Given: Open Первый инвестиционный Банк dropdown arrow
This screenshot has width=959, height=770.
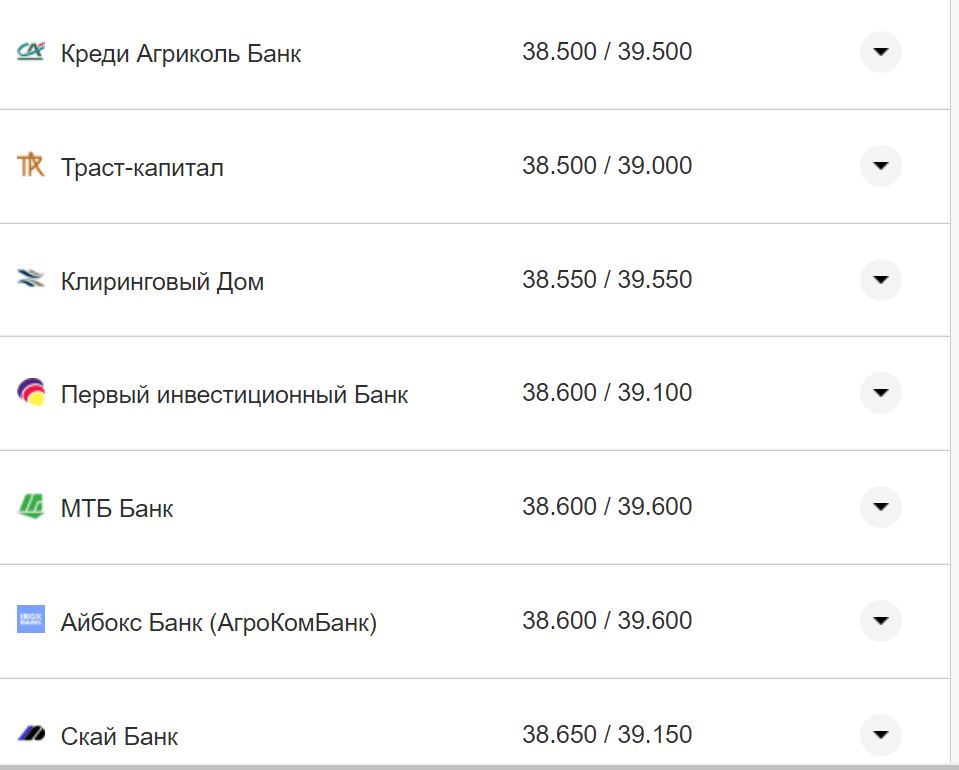Looking at the screenshot, I should click(x=880, y=393).
